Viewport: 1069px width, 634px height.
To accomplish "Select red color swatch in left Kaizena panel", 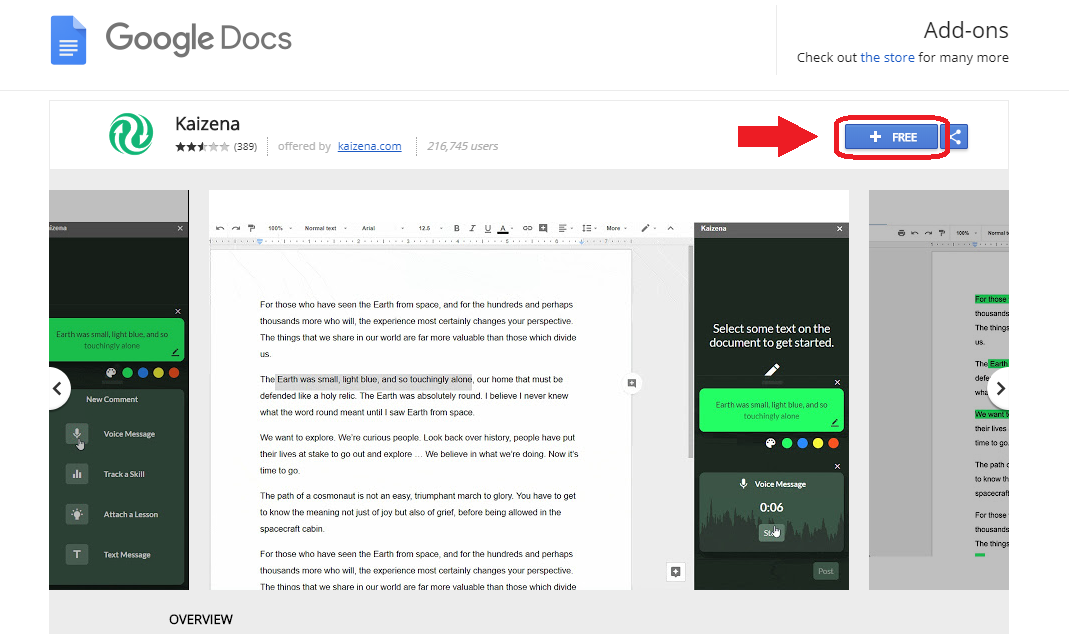I will 174,373.
